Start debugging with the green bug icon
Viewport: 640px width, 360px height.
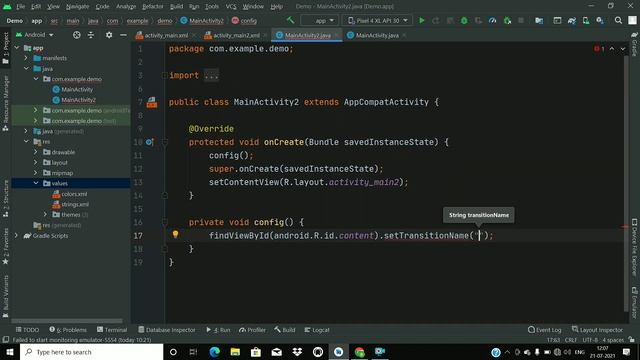tap(464, 20)
